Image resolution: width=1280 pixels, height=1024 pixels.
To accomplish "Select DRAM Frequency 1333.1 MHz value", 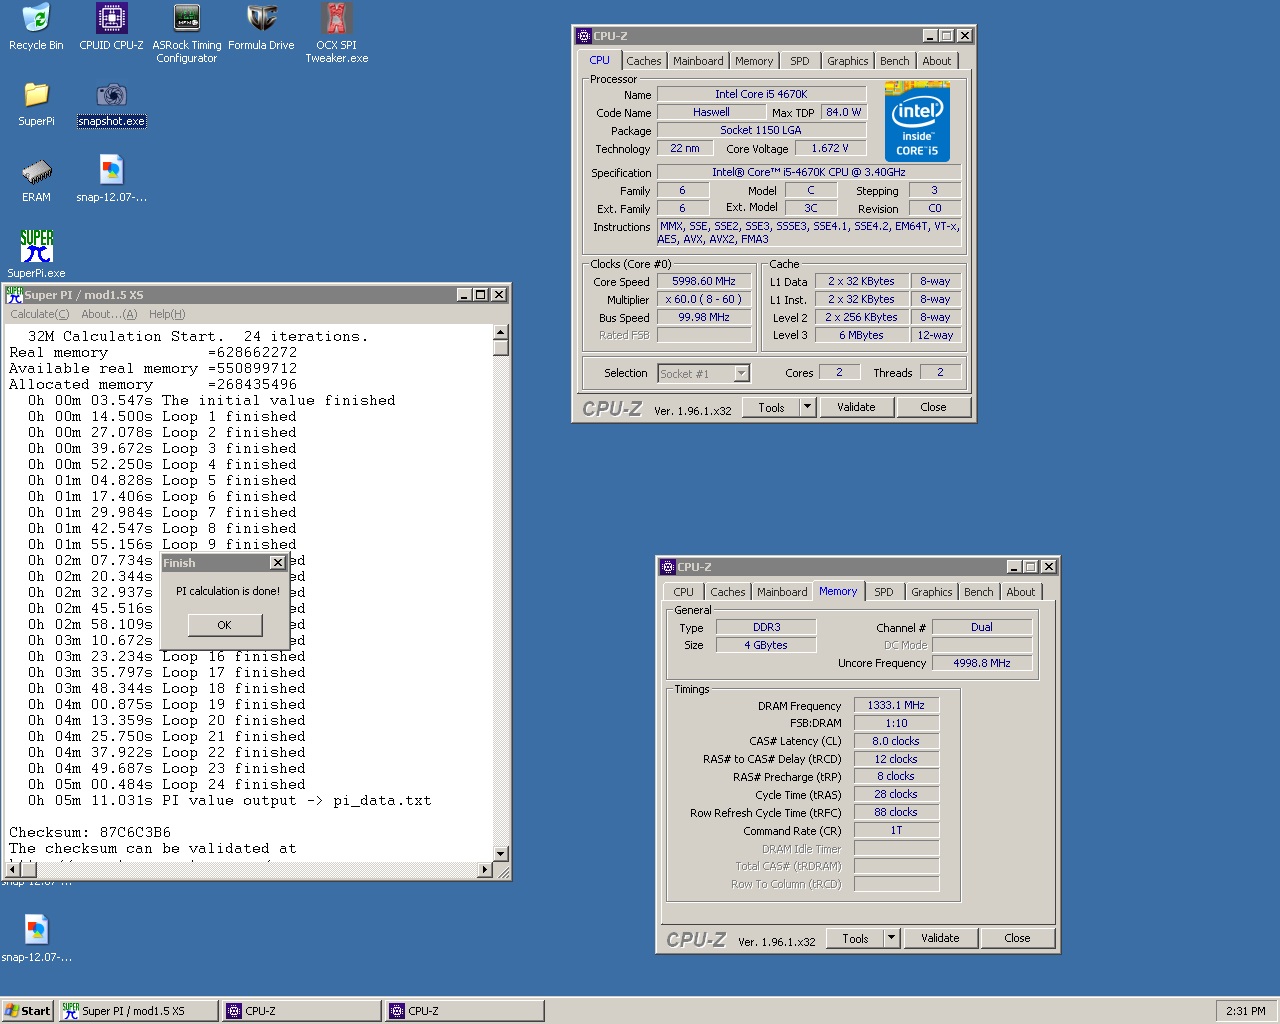I will coord(896,705).
